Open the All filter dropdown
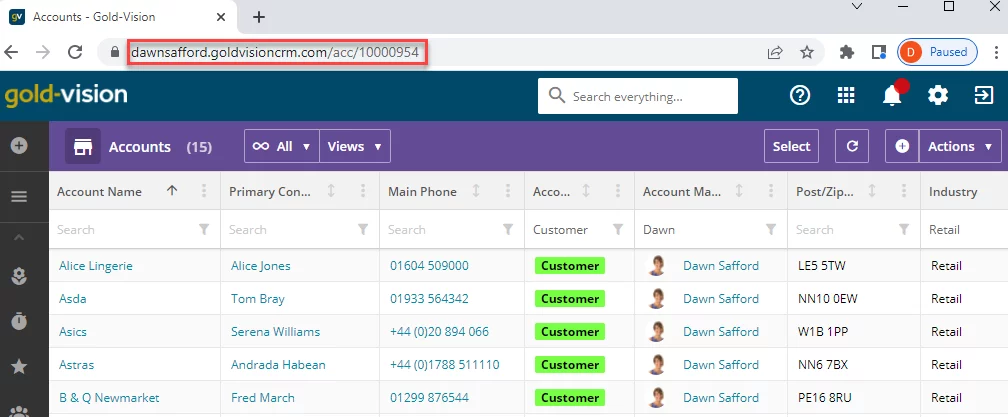Viewport: 1008px width, 417px height. click(x=282, y=146)
